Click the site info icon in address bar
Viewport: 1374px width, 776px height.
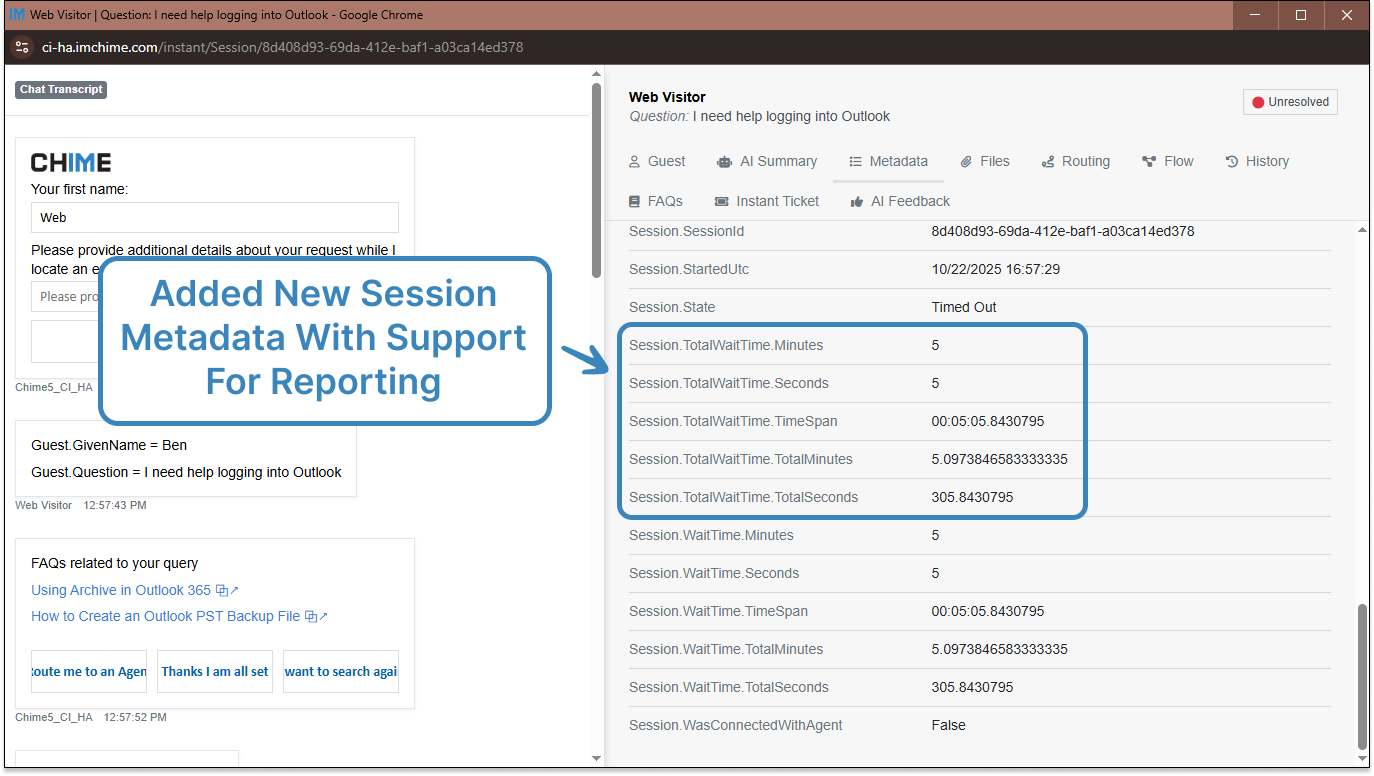22,47
